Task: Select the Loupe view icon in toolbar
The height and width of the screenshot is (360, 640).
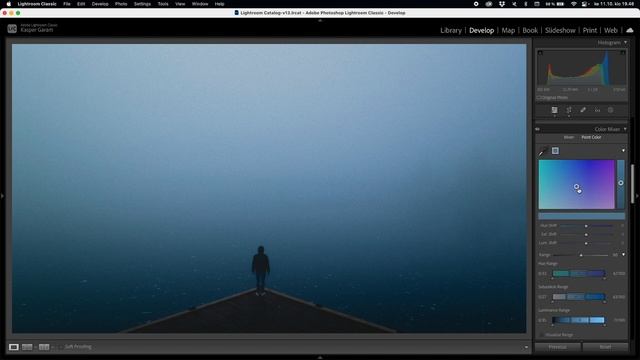Action: pyautogui.click(x=13, y=347)
